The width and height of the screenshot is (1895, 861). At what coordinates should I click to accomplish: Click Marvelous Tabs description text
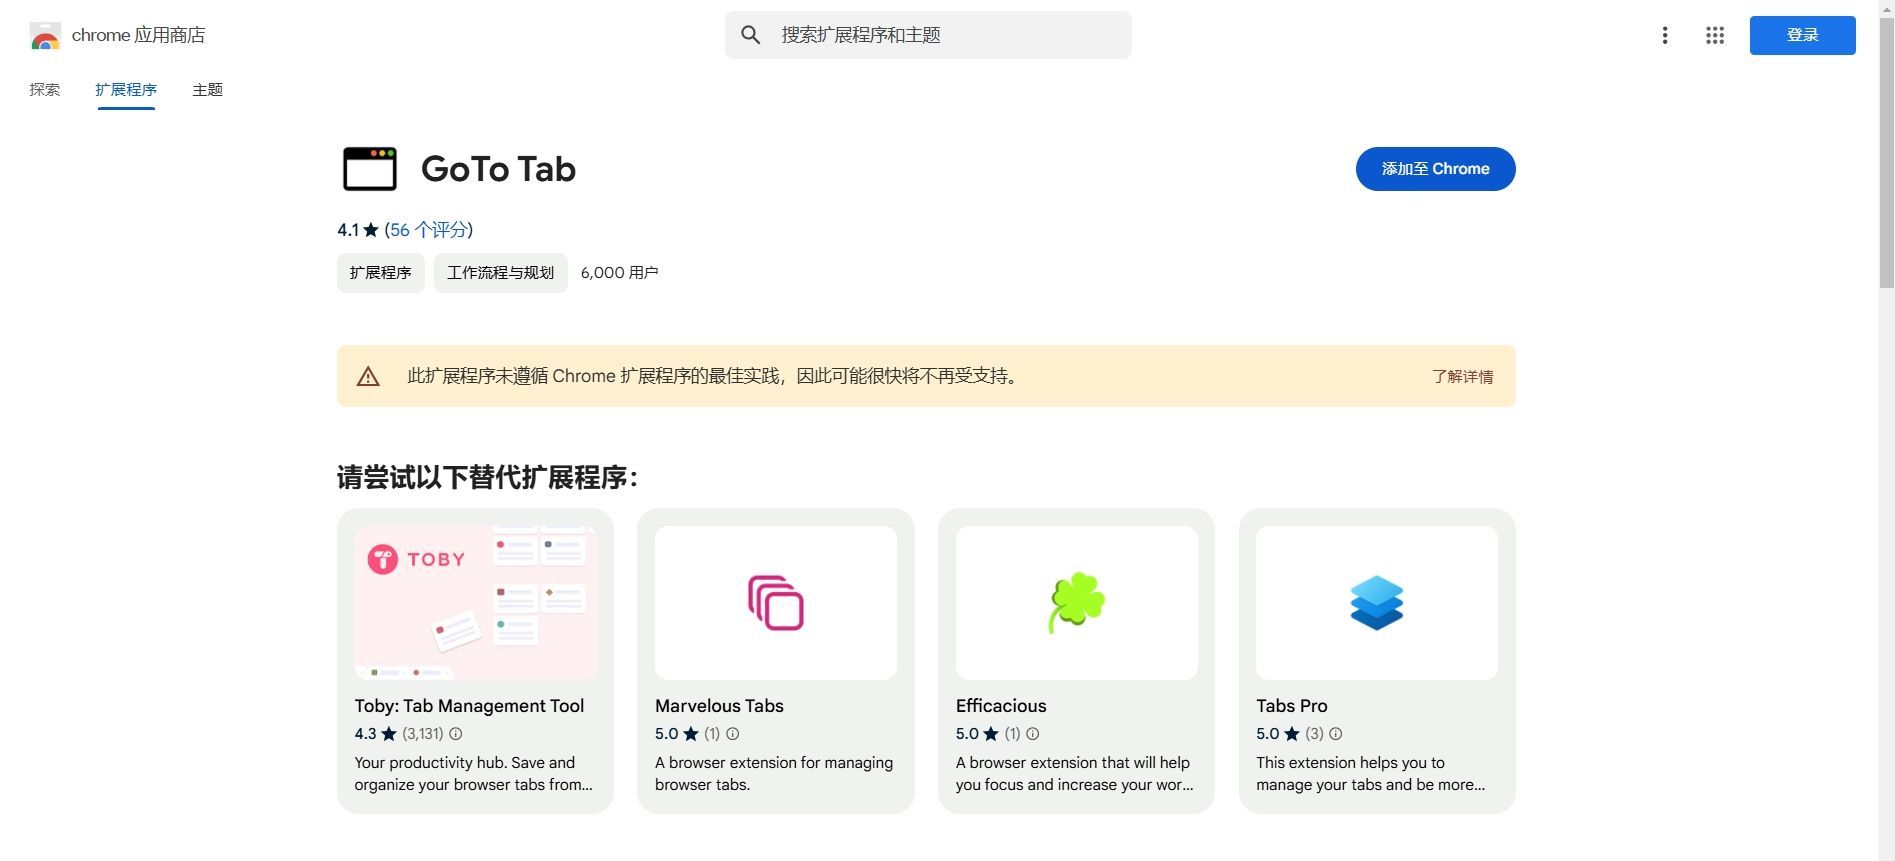click(774, 774)
